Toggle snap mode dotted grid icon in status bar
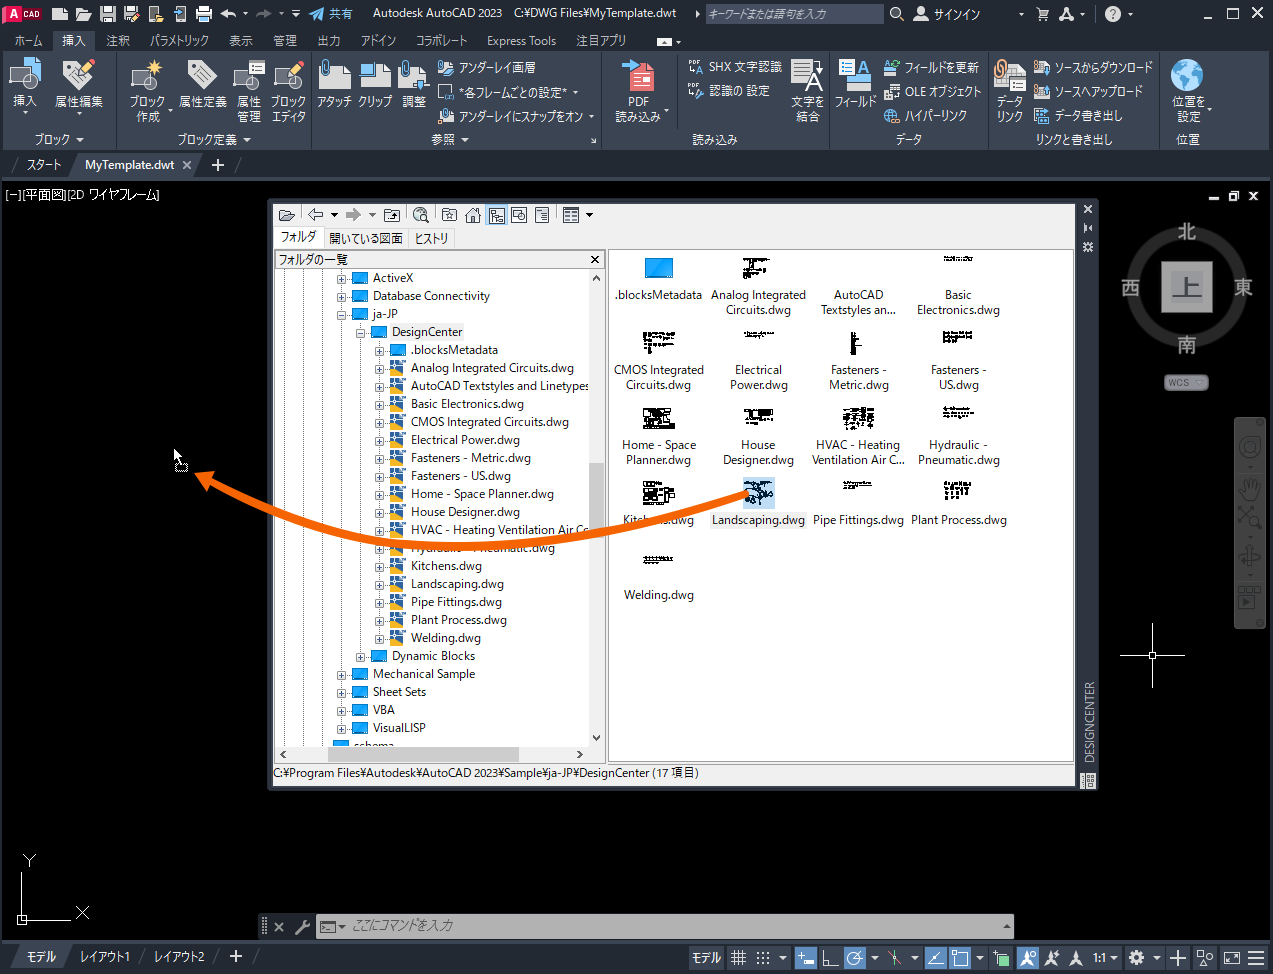 tap(763, 958)
